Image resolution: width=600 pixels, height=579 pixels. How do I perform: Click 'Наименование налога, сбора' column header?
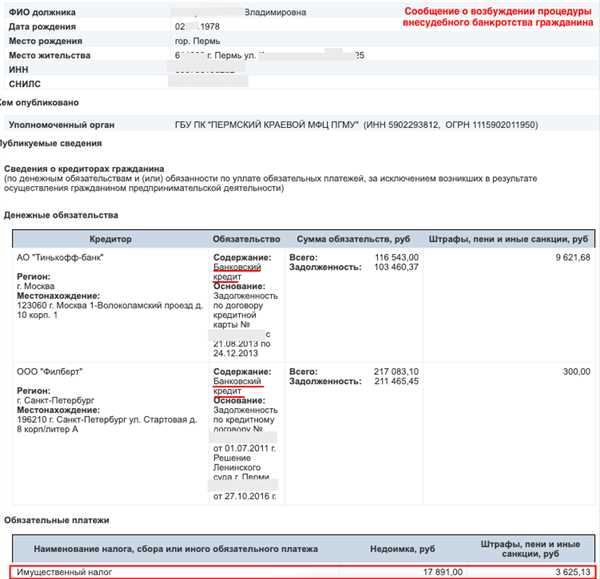coord(176,549)
